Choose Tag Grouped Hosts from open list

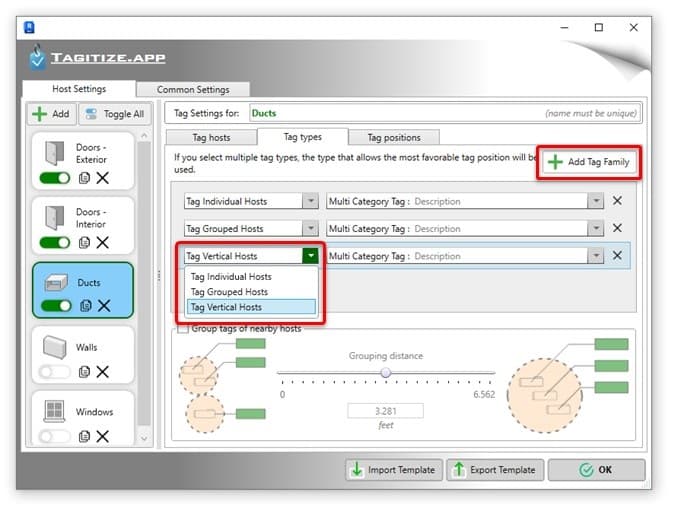tap(251, 292)
